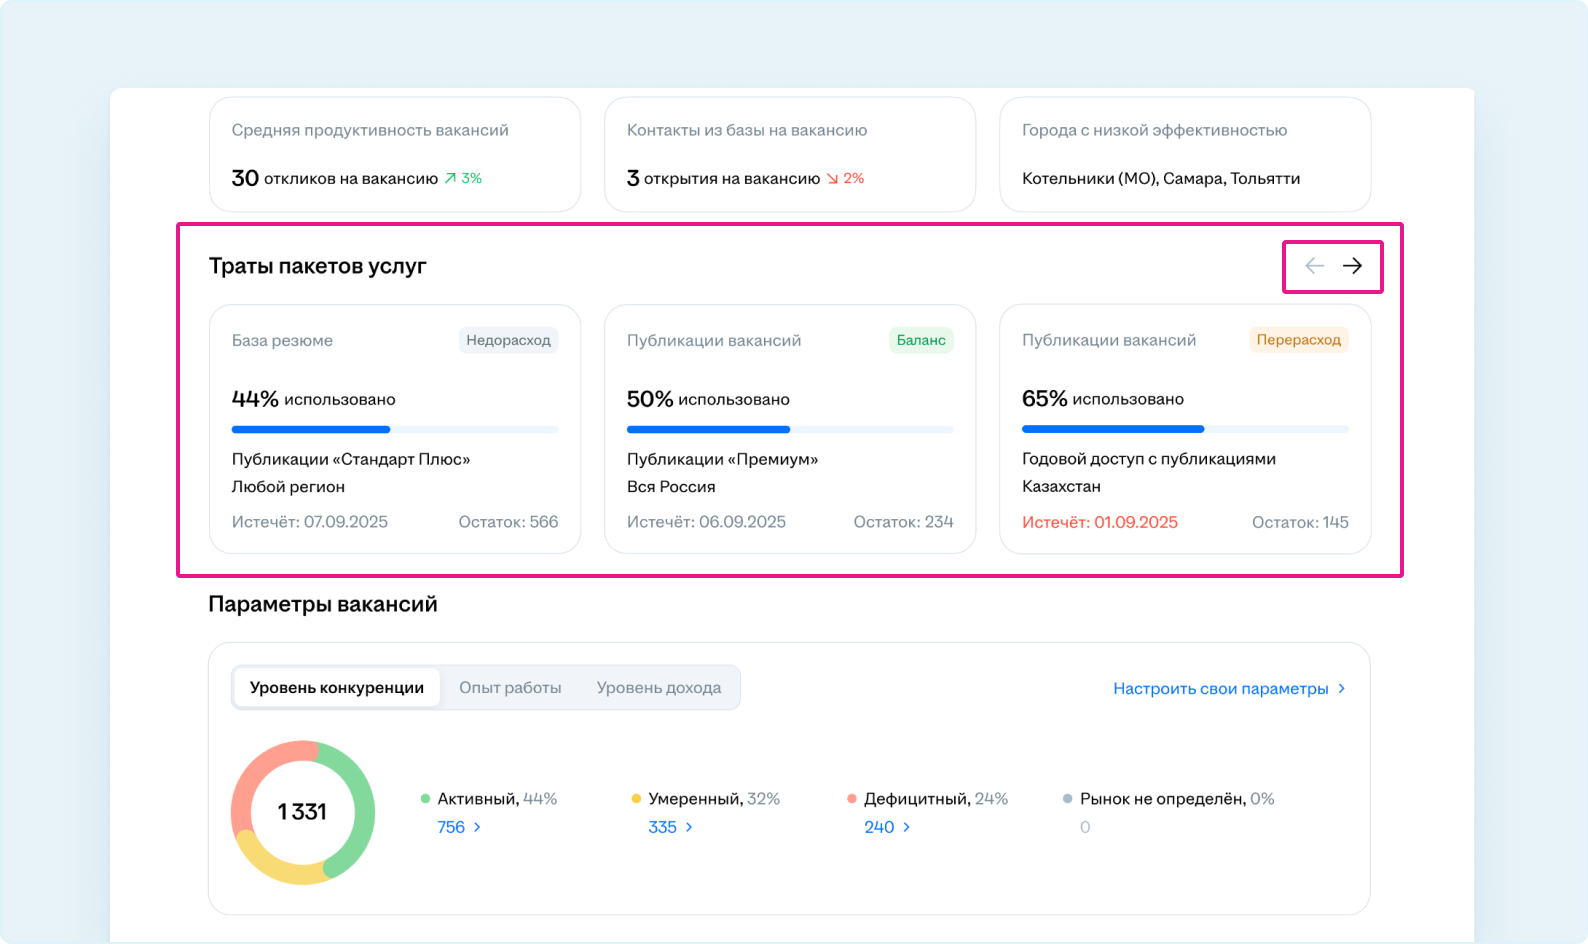Expand the 335 moderate vacancies link

pos(670,827)
